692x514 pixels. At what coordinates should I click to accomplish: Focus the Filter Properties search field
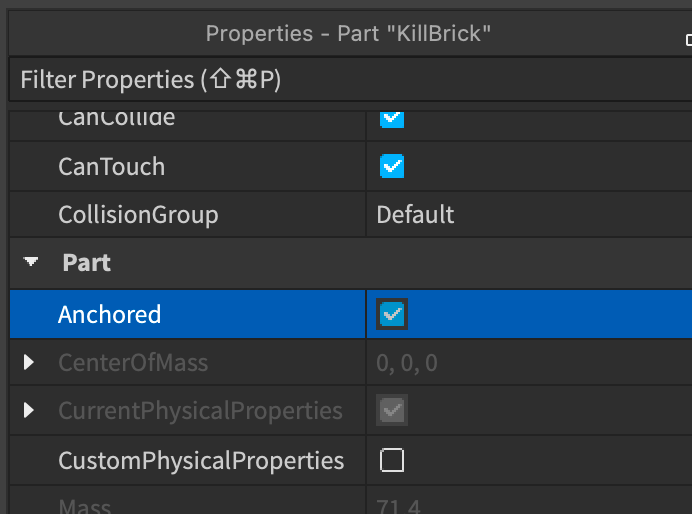(350, 80)
